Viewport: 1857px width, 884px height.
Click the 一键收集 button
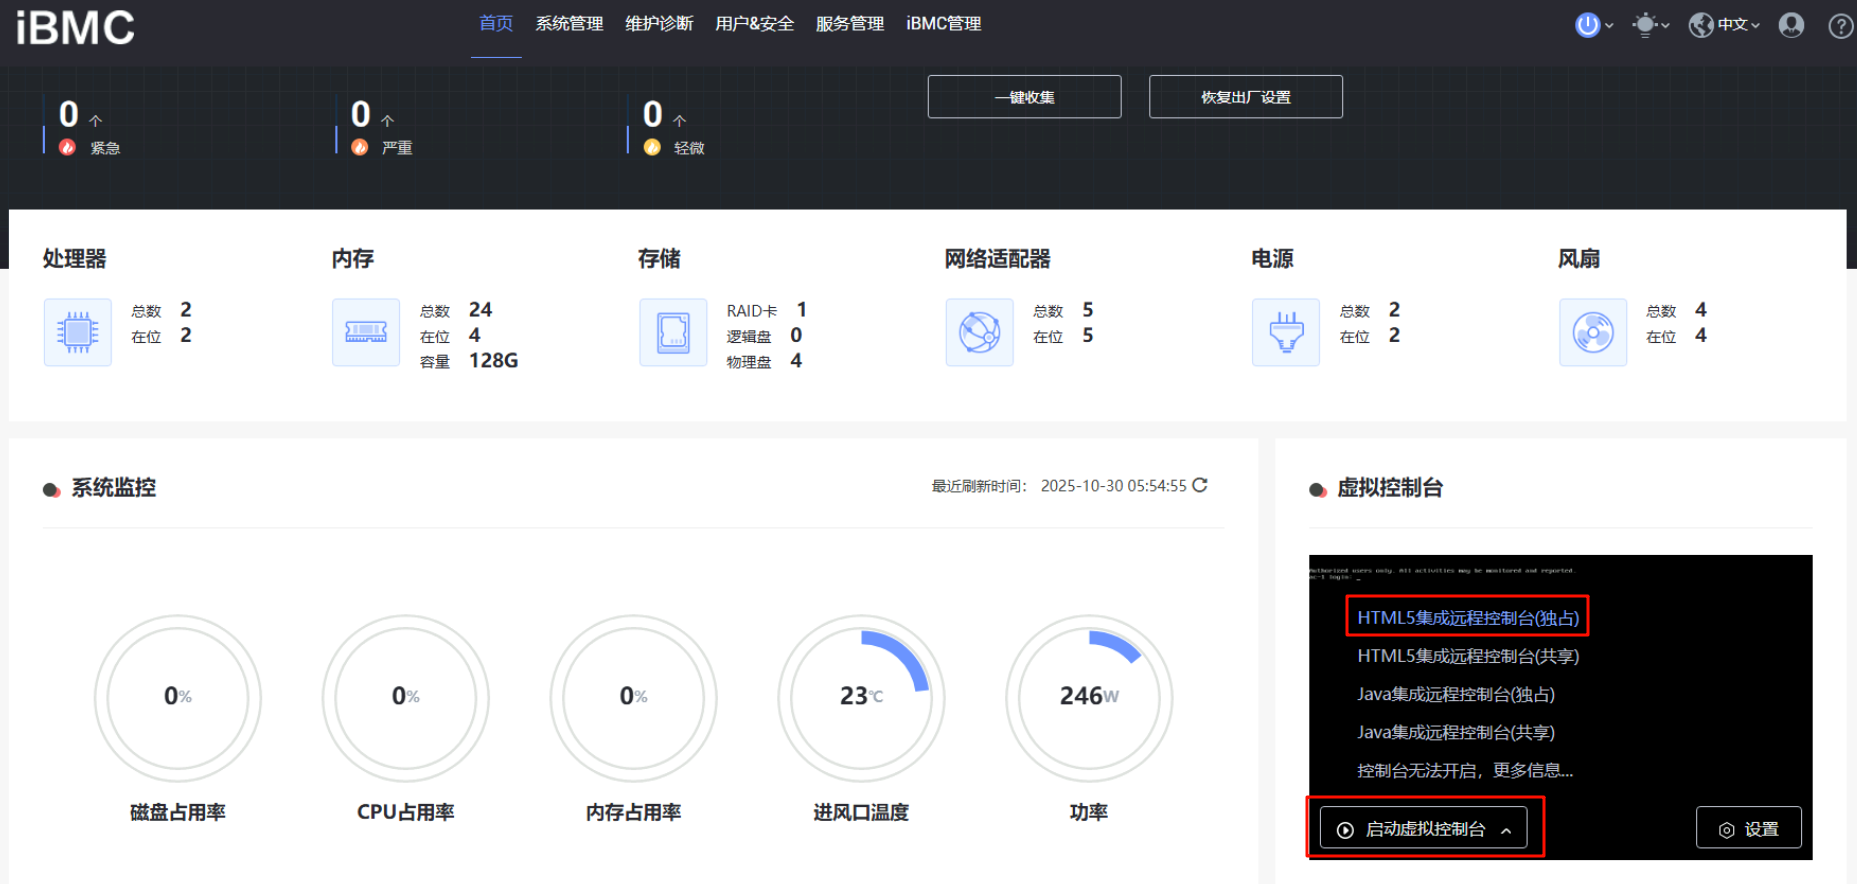click(1024, 97)
